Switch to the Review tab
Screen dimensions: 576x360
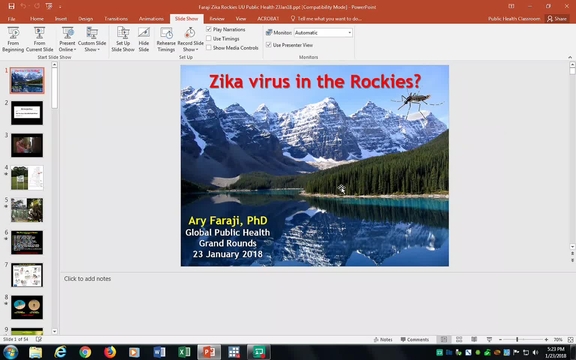(x=217, y=19)
